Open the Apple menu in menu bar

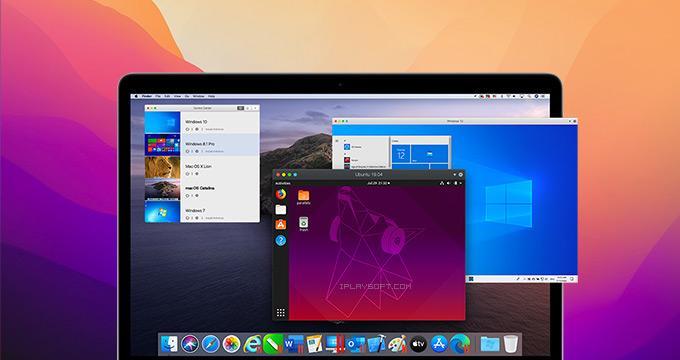tap(136, 96)
